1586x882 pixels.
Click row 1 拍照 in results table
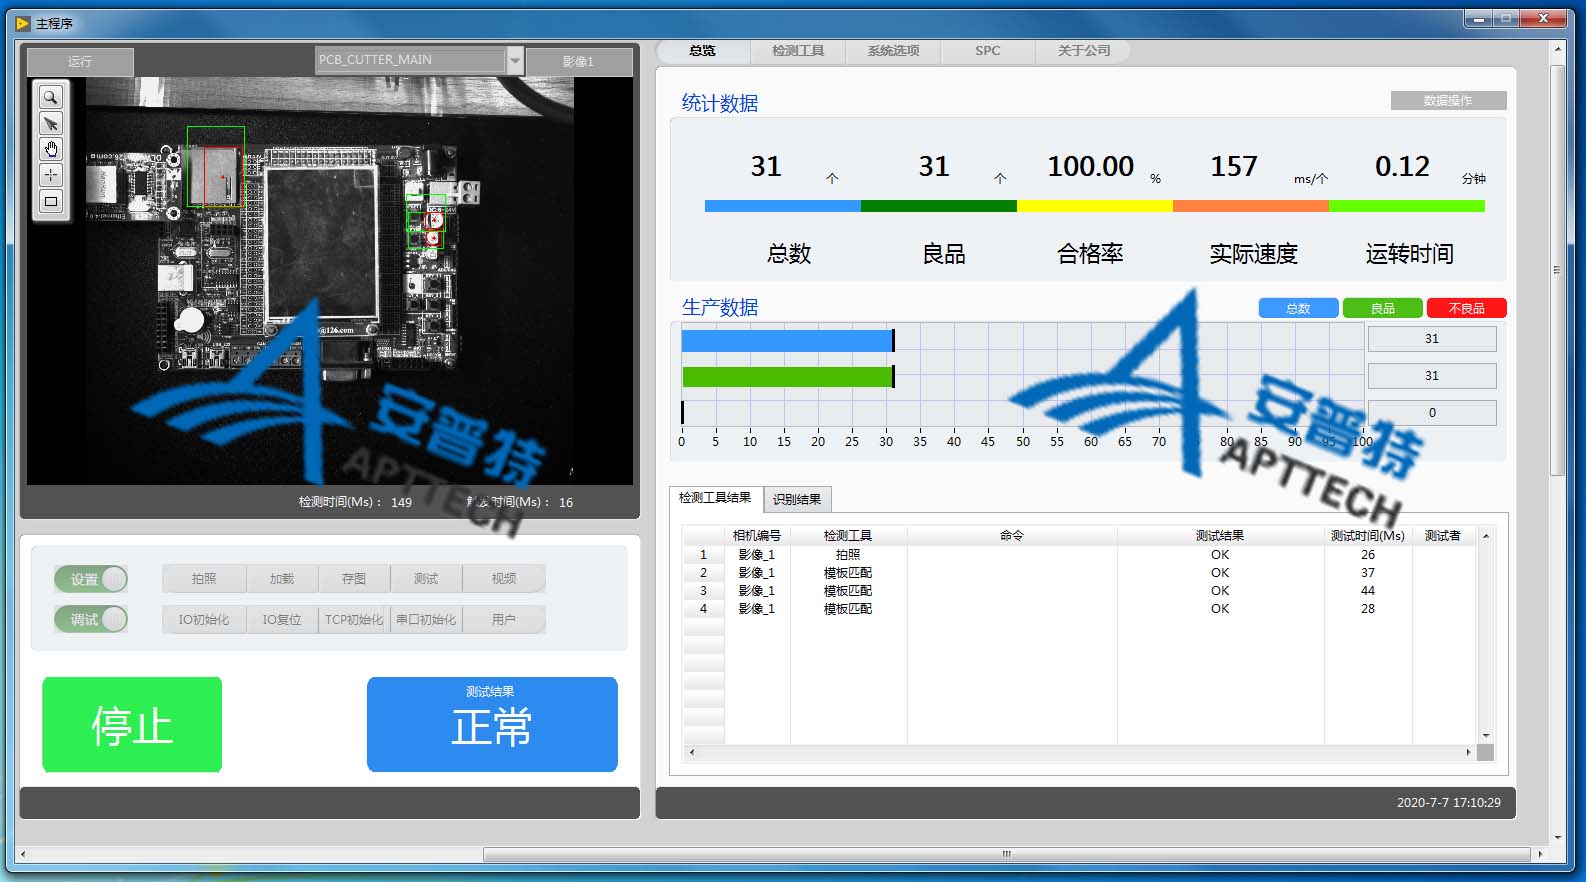[847, 554]
